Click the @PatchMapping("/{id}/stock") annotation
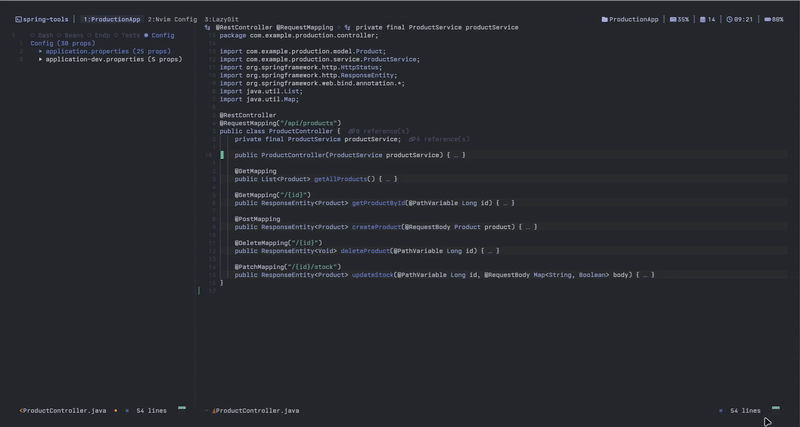Screen dimensions: 800x427 (x=288, y=267)
